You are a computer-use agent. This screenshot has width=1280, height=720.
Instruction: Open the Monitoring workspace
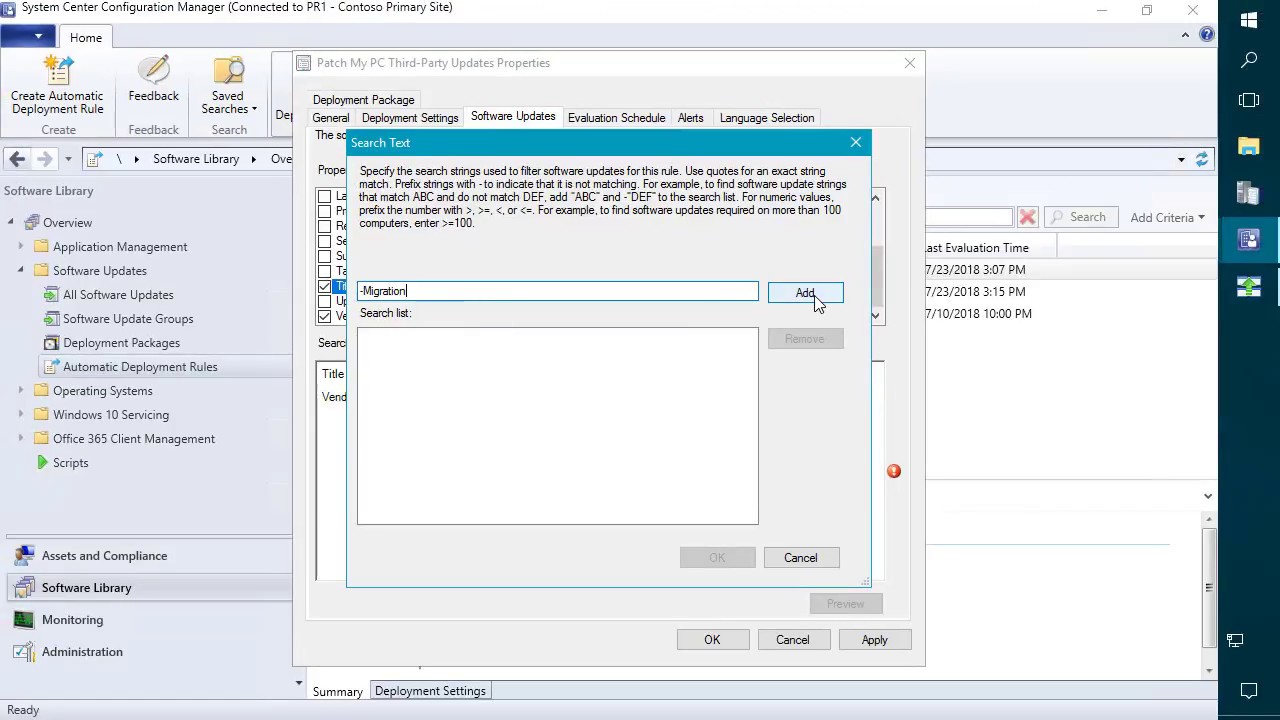[x=72, y=620]
